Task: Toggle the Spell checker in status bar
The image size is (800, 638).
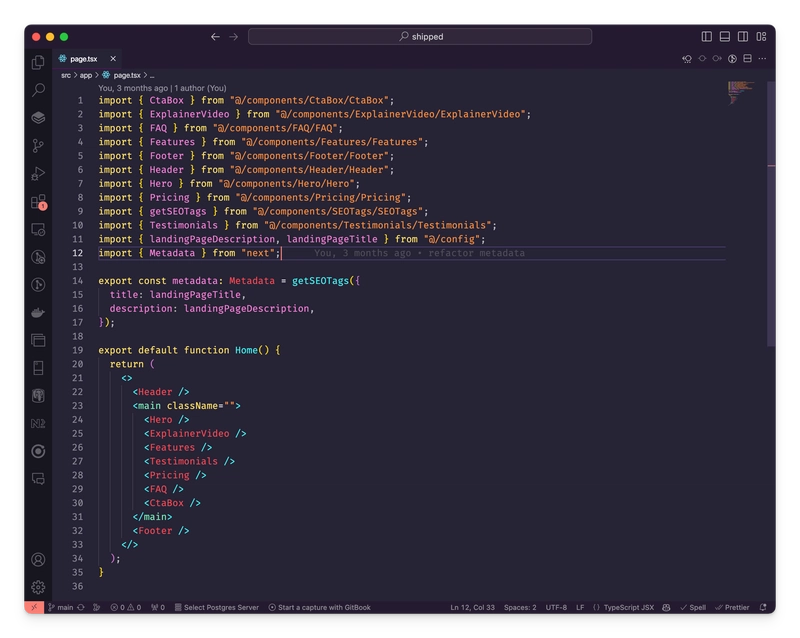Action: click(x=693, y=607)
